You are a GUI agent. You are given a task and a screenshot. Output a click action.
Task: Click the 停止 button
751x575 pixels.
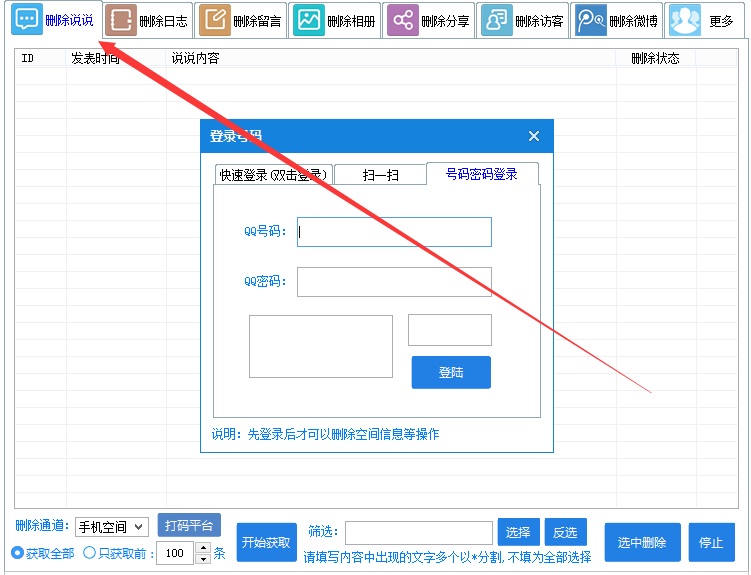(712, 542)
